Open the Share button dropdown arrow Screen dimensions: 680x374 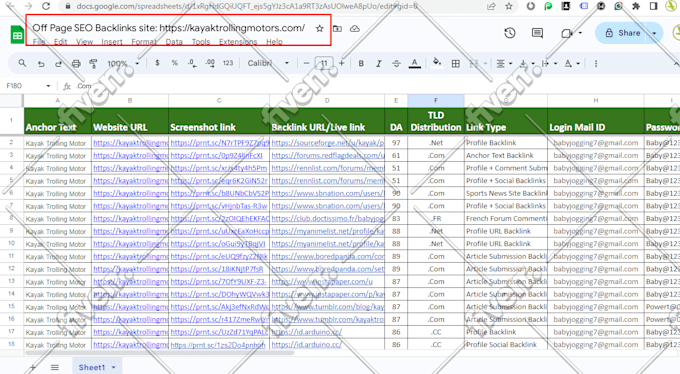654,33
